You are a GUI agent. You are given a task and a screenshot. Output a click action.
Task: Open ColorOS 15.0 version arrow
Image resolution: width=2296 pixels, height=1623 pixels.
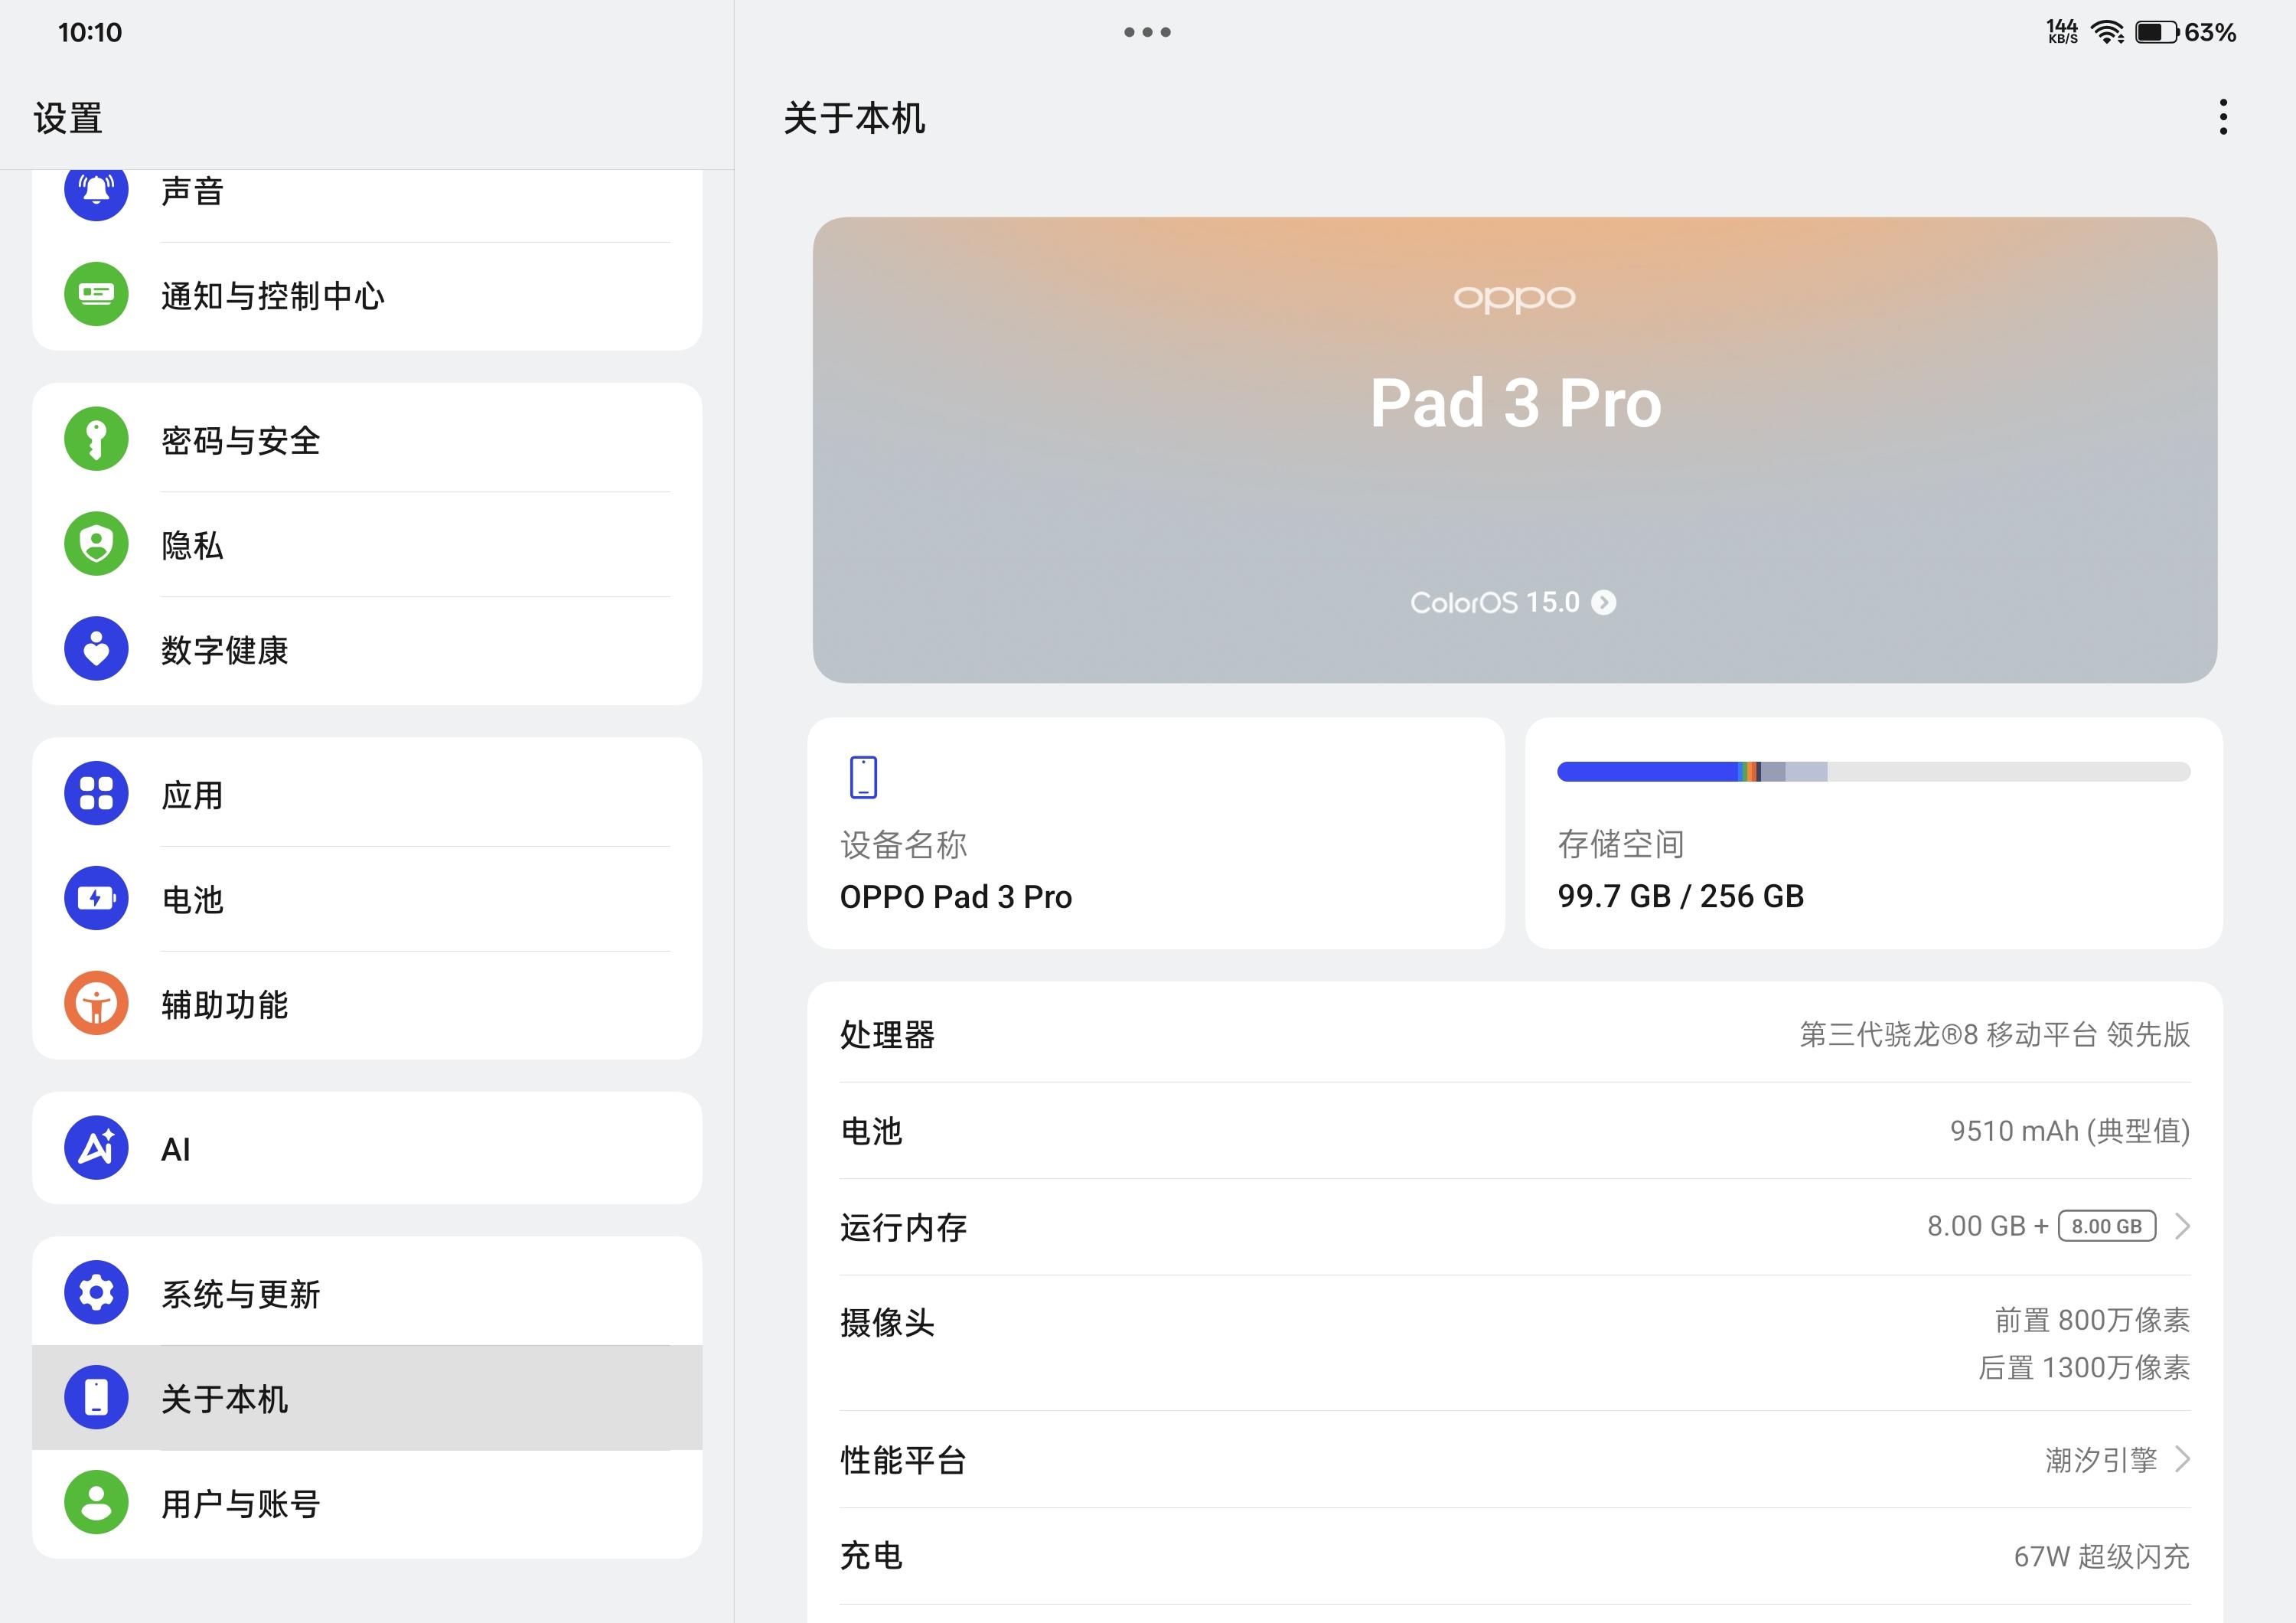pos(1604,603)
